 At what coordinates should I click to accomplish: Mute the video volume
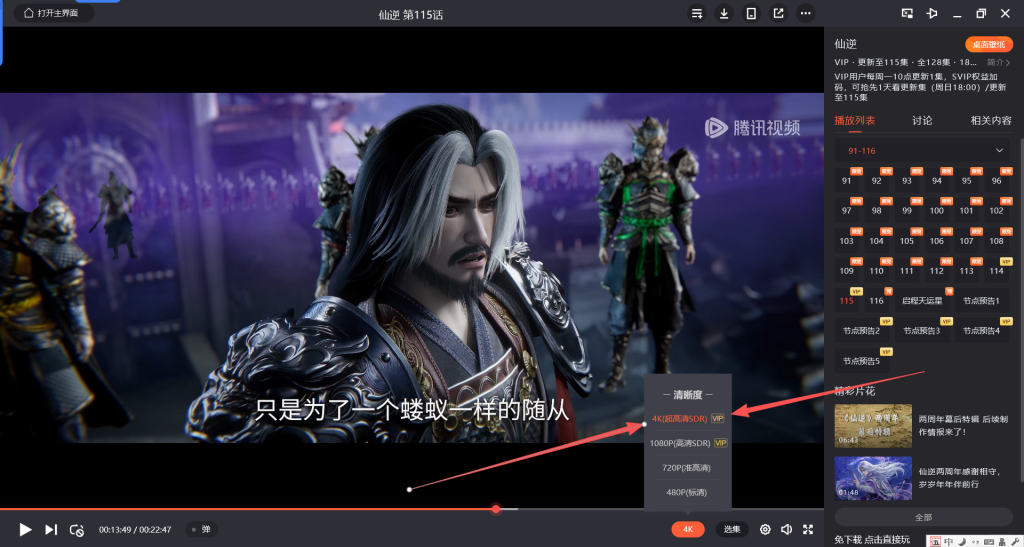786,529
